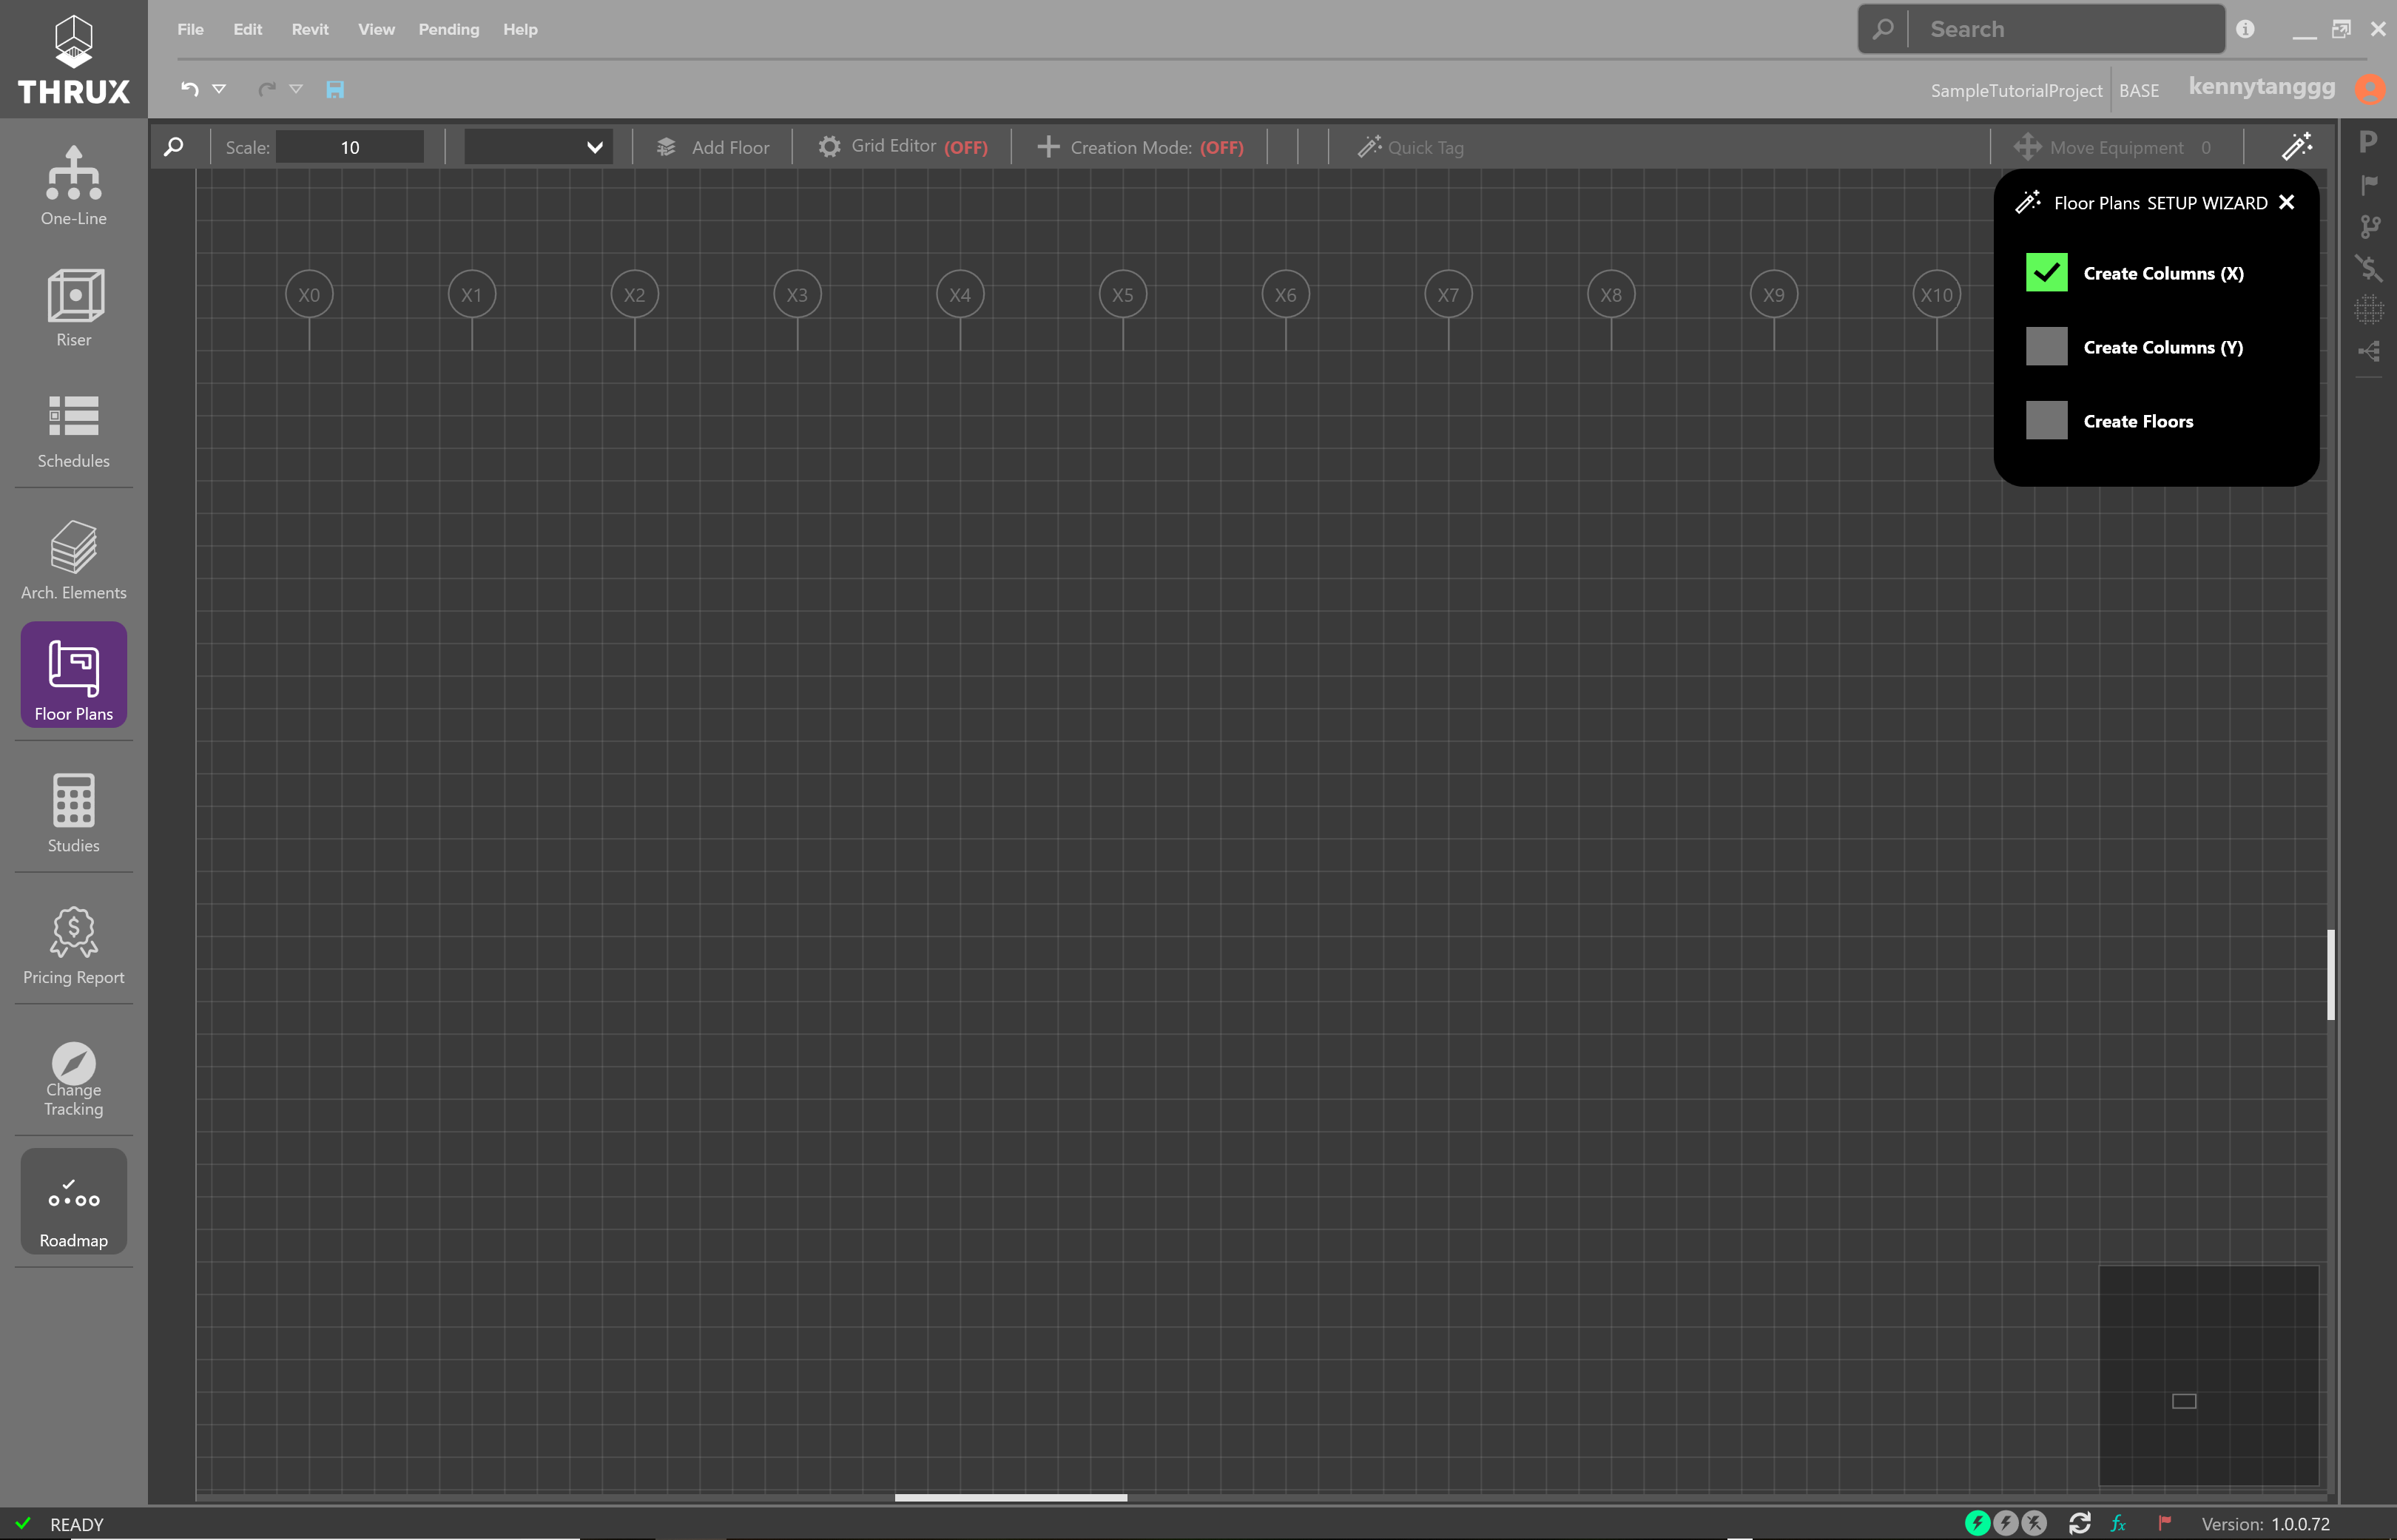
Task: Check the Create Floors checkbox
Action: (2046, 420)
